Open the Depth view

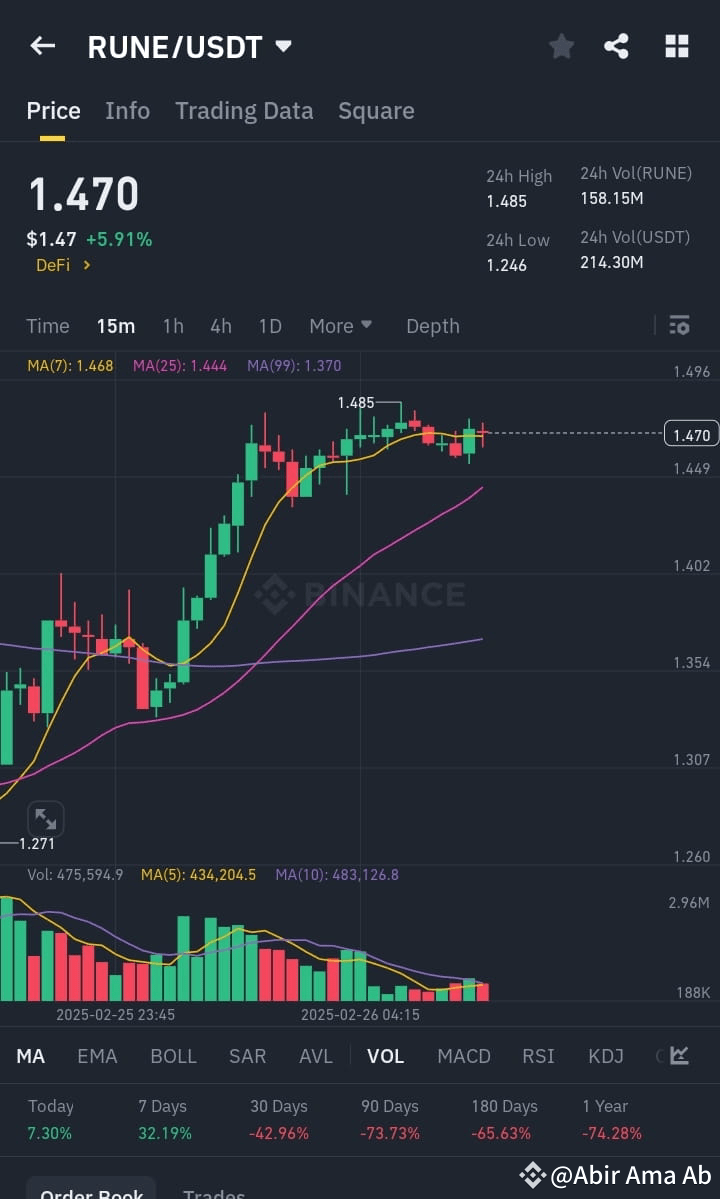(432, 325)
